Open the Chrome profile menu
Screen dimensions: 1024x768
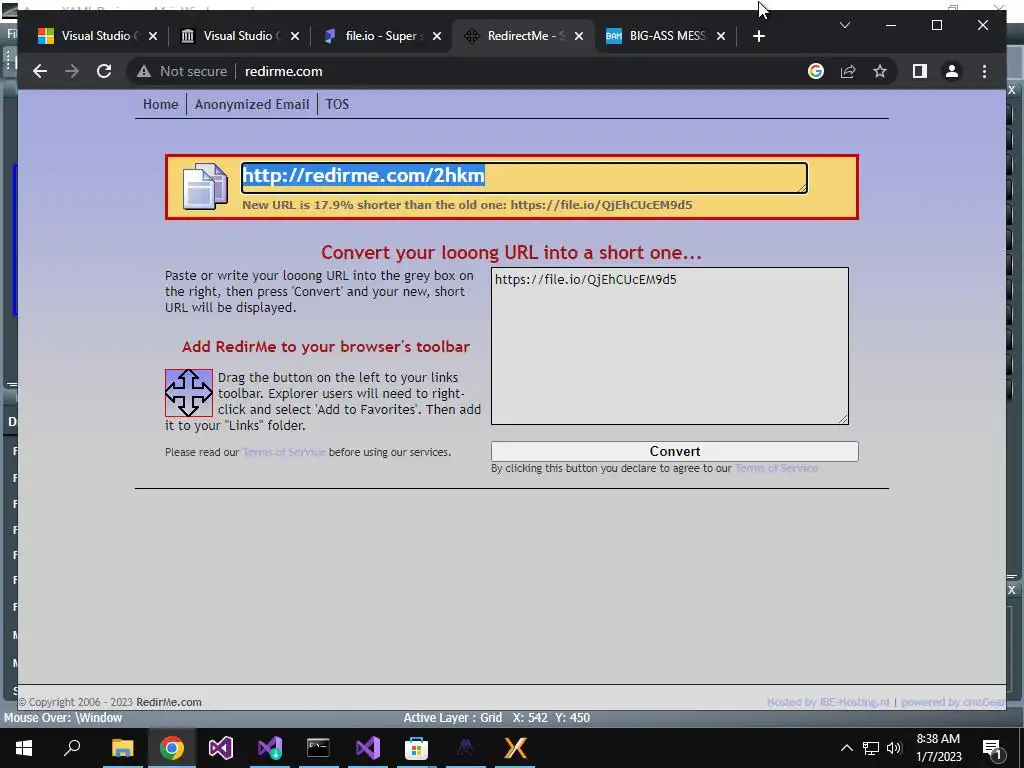pyautogui.click(x=952, y=71)
